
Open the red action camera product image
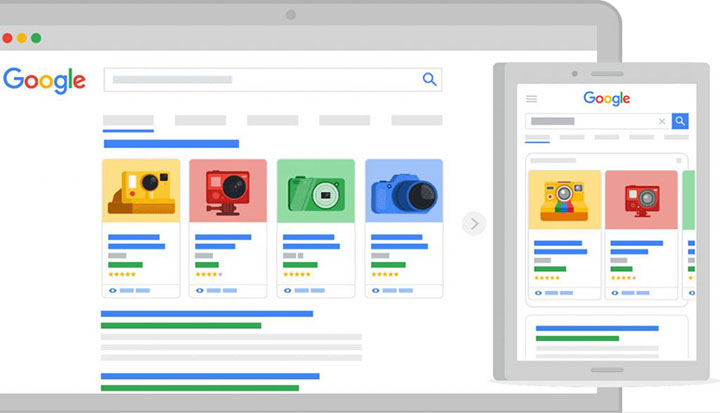click(x=228, y=191)
